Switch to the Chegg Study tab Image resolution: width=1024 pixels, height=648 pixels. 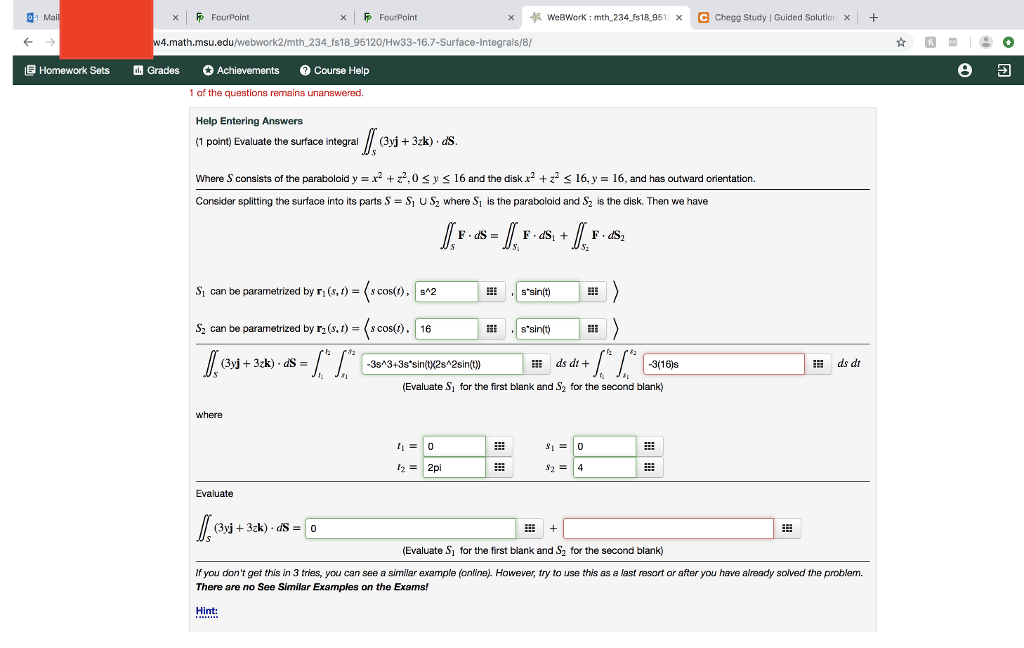[775, 17]
